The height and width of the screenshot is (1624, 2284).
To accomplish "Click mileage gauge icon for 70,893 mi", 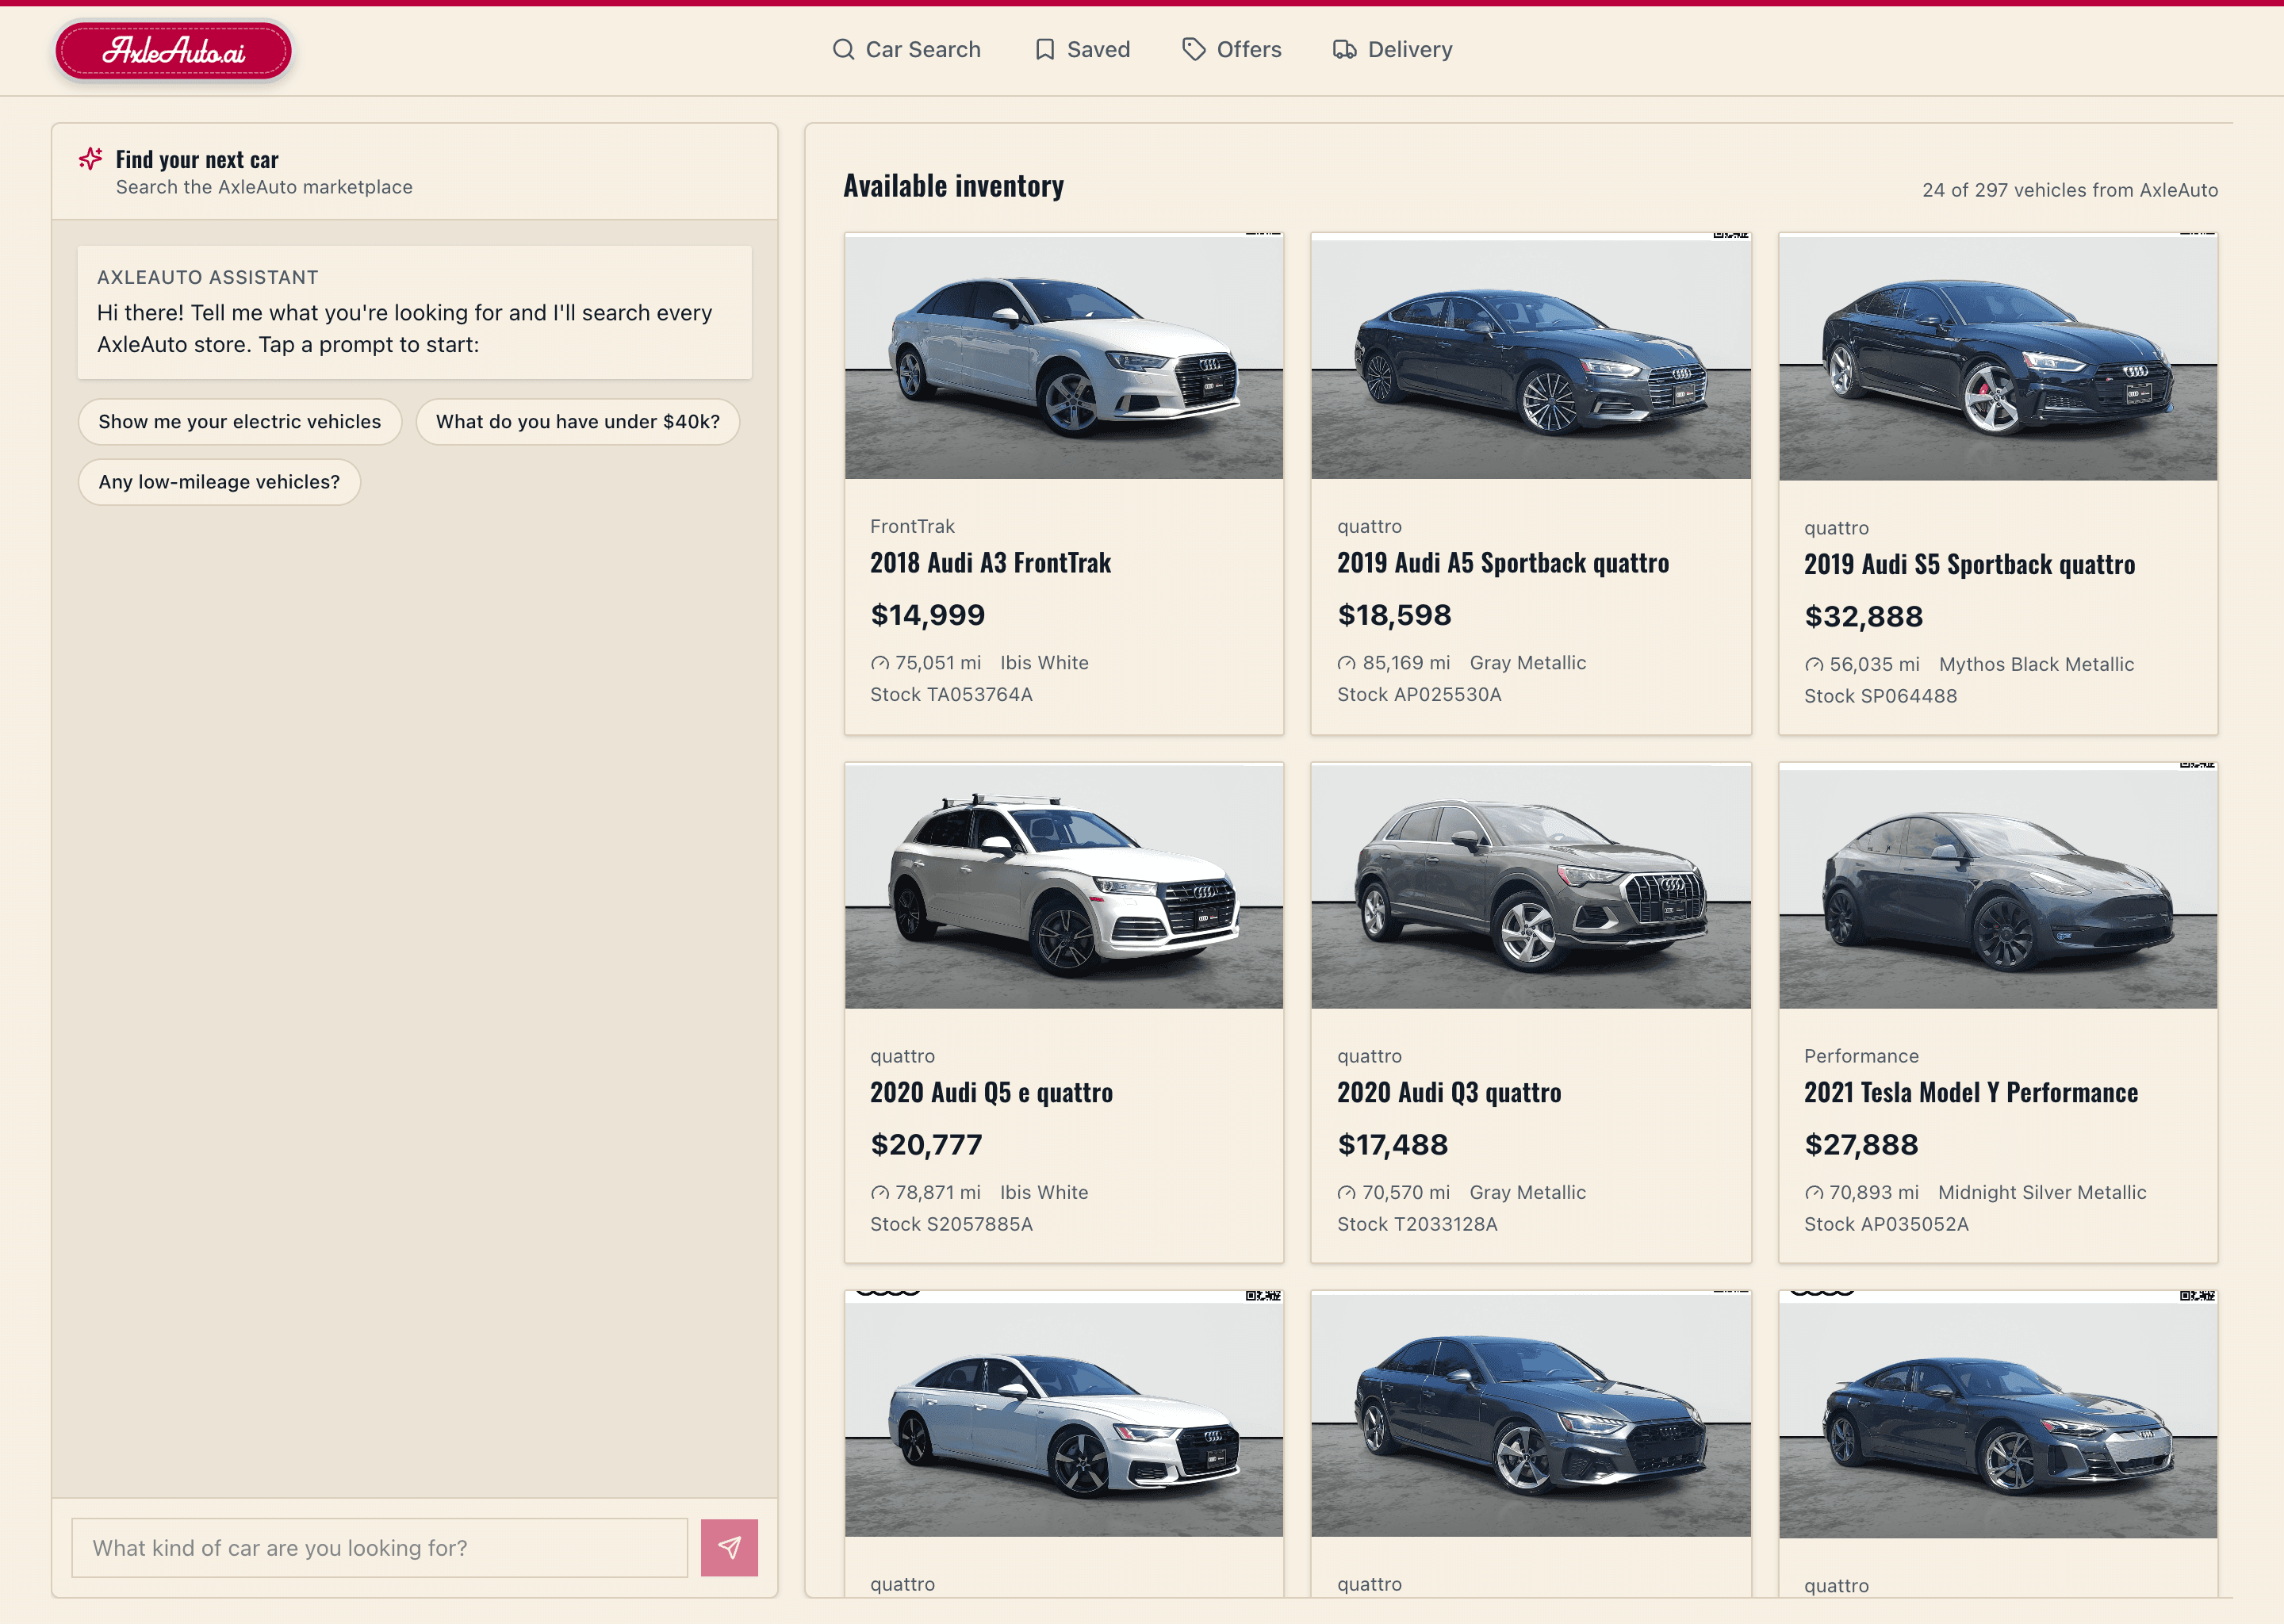I will point(1814,1193).
